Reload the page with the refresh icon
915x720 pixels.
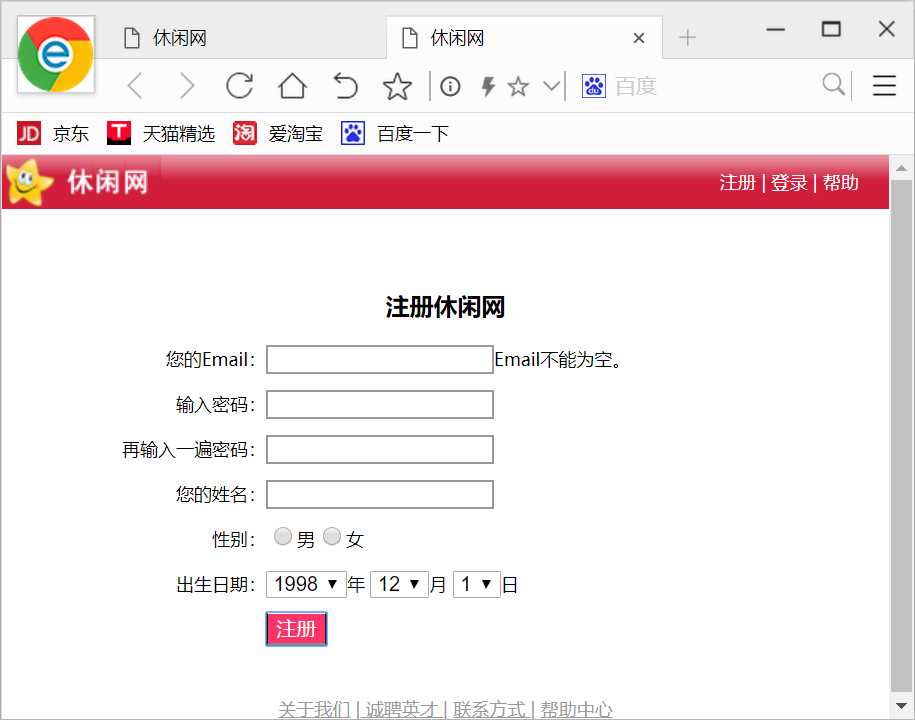click(x=239, y=86)
